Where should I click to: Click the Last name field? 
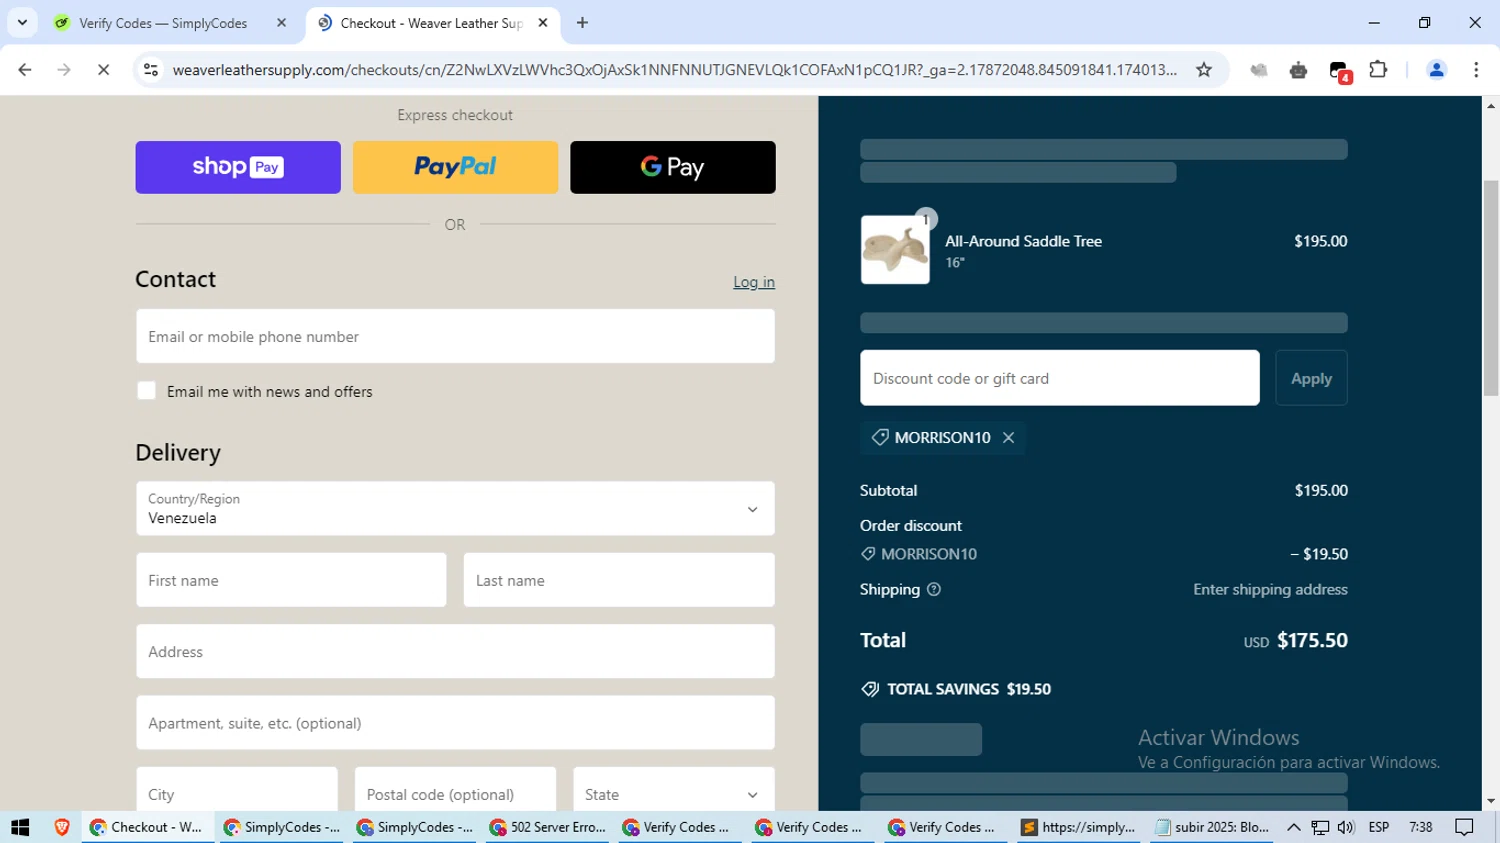[x=619, y=580]
